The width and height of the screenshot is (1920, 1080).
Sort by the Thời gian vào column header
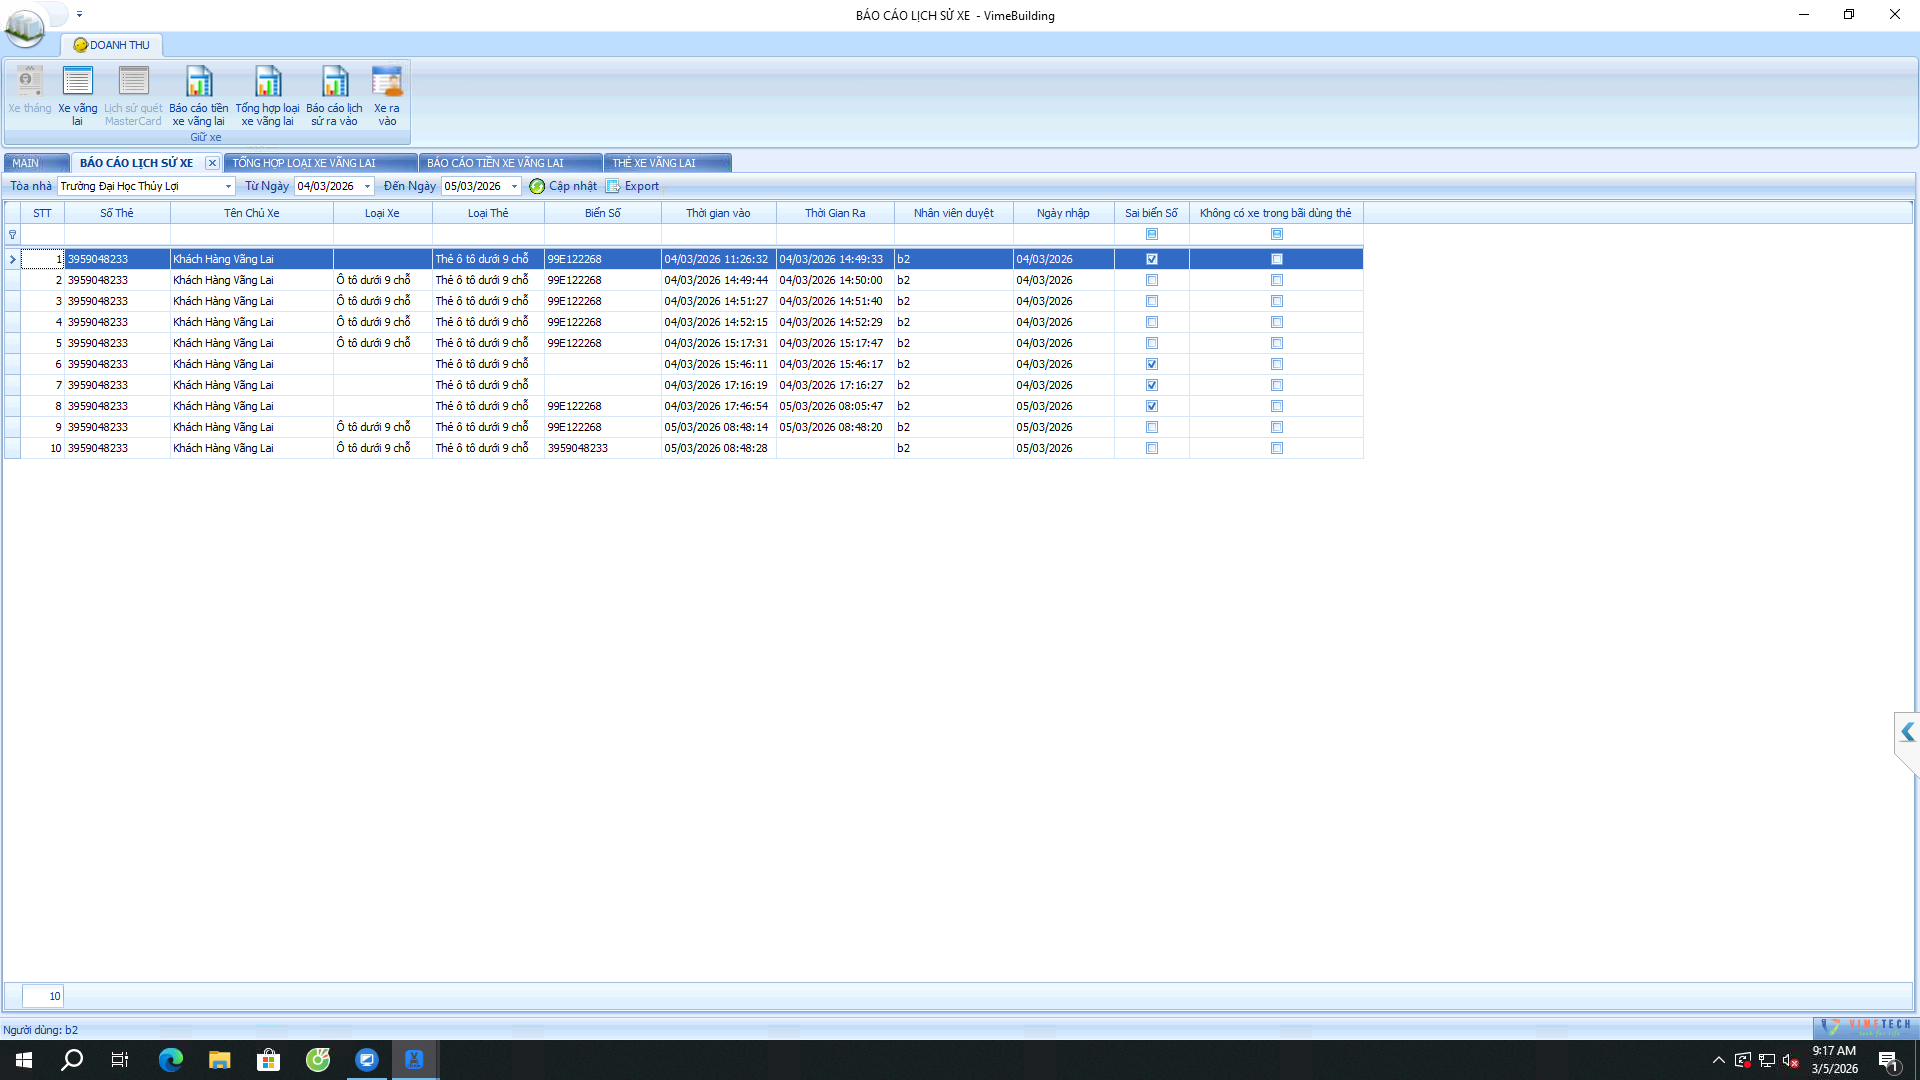click(718, 213)
